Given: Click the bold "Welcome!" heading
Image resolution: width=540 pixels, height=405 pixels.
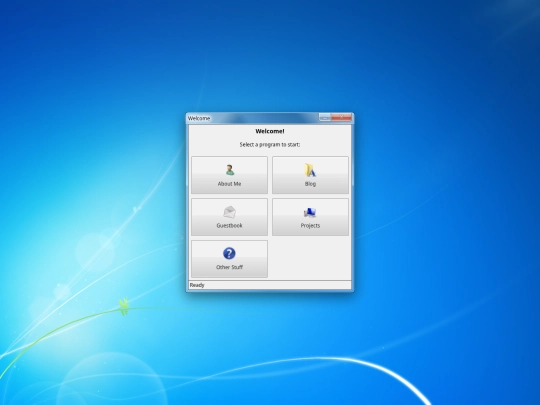Looking at the screenshot, I should tap(270, 131).
